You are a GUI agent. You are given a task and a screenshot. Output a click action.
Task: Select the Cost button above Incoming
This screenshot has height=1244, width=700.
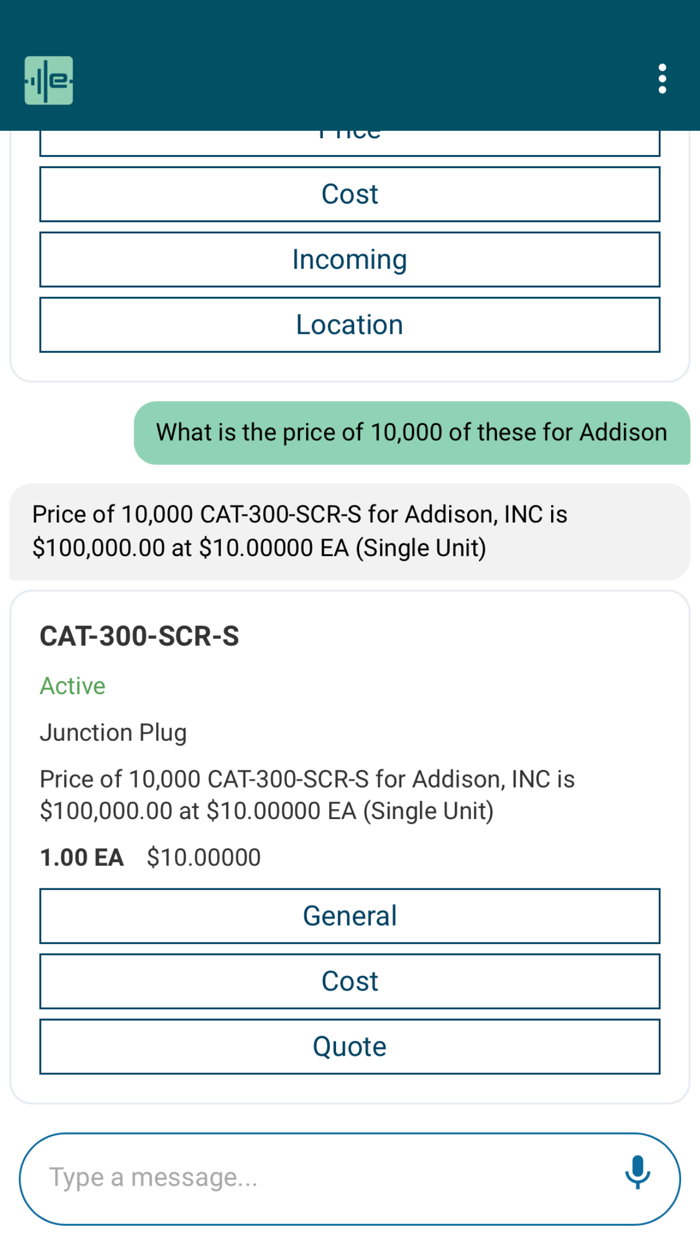(350, 194)
